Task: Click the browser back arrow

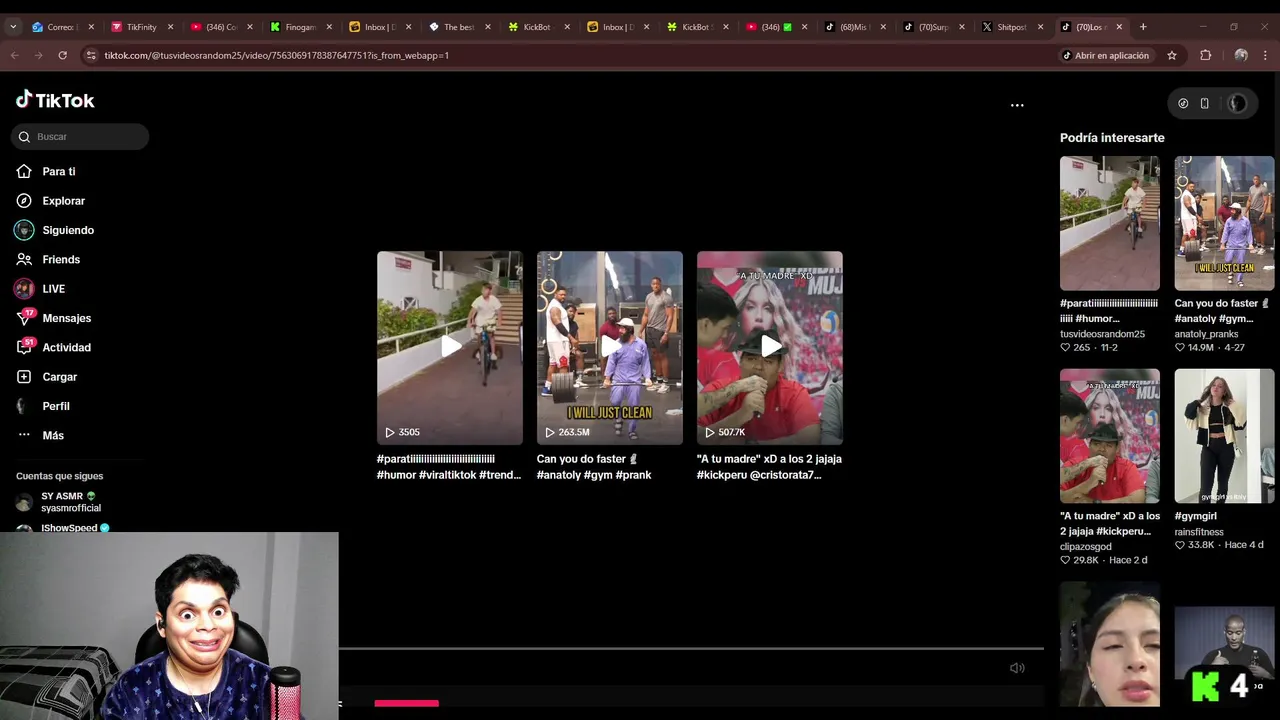Action: tap(14, 55)
